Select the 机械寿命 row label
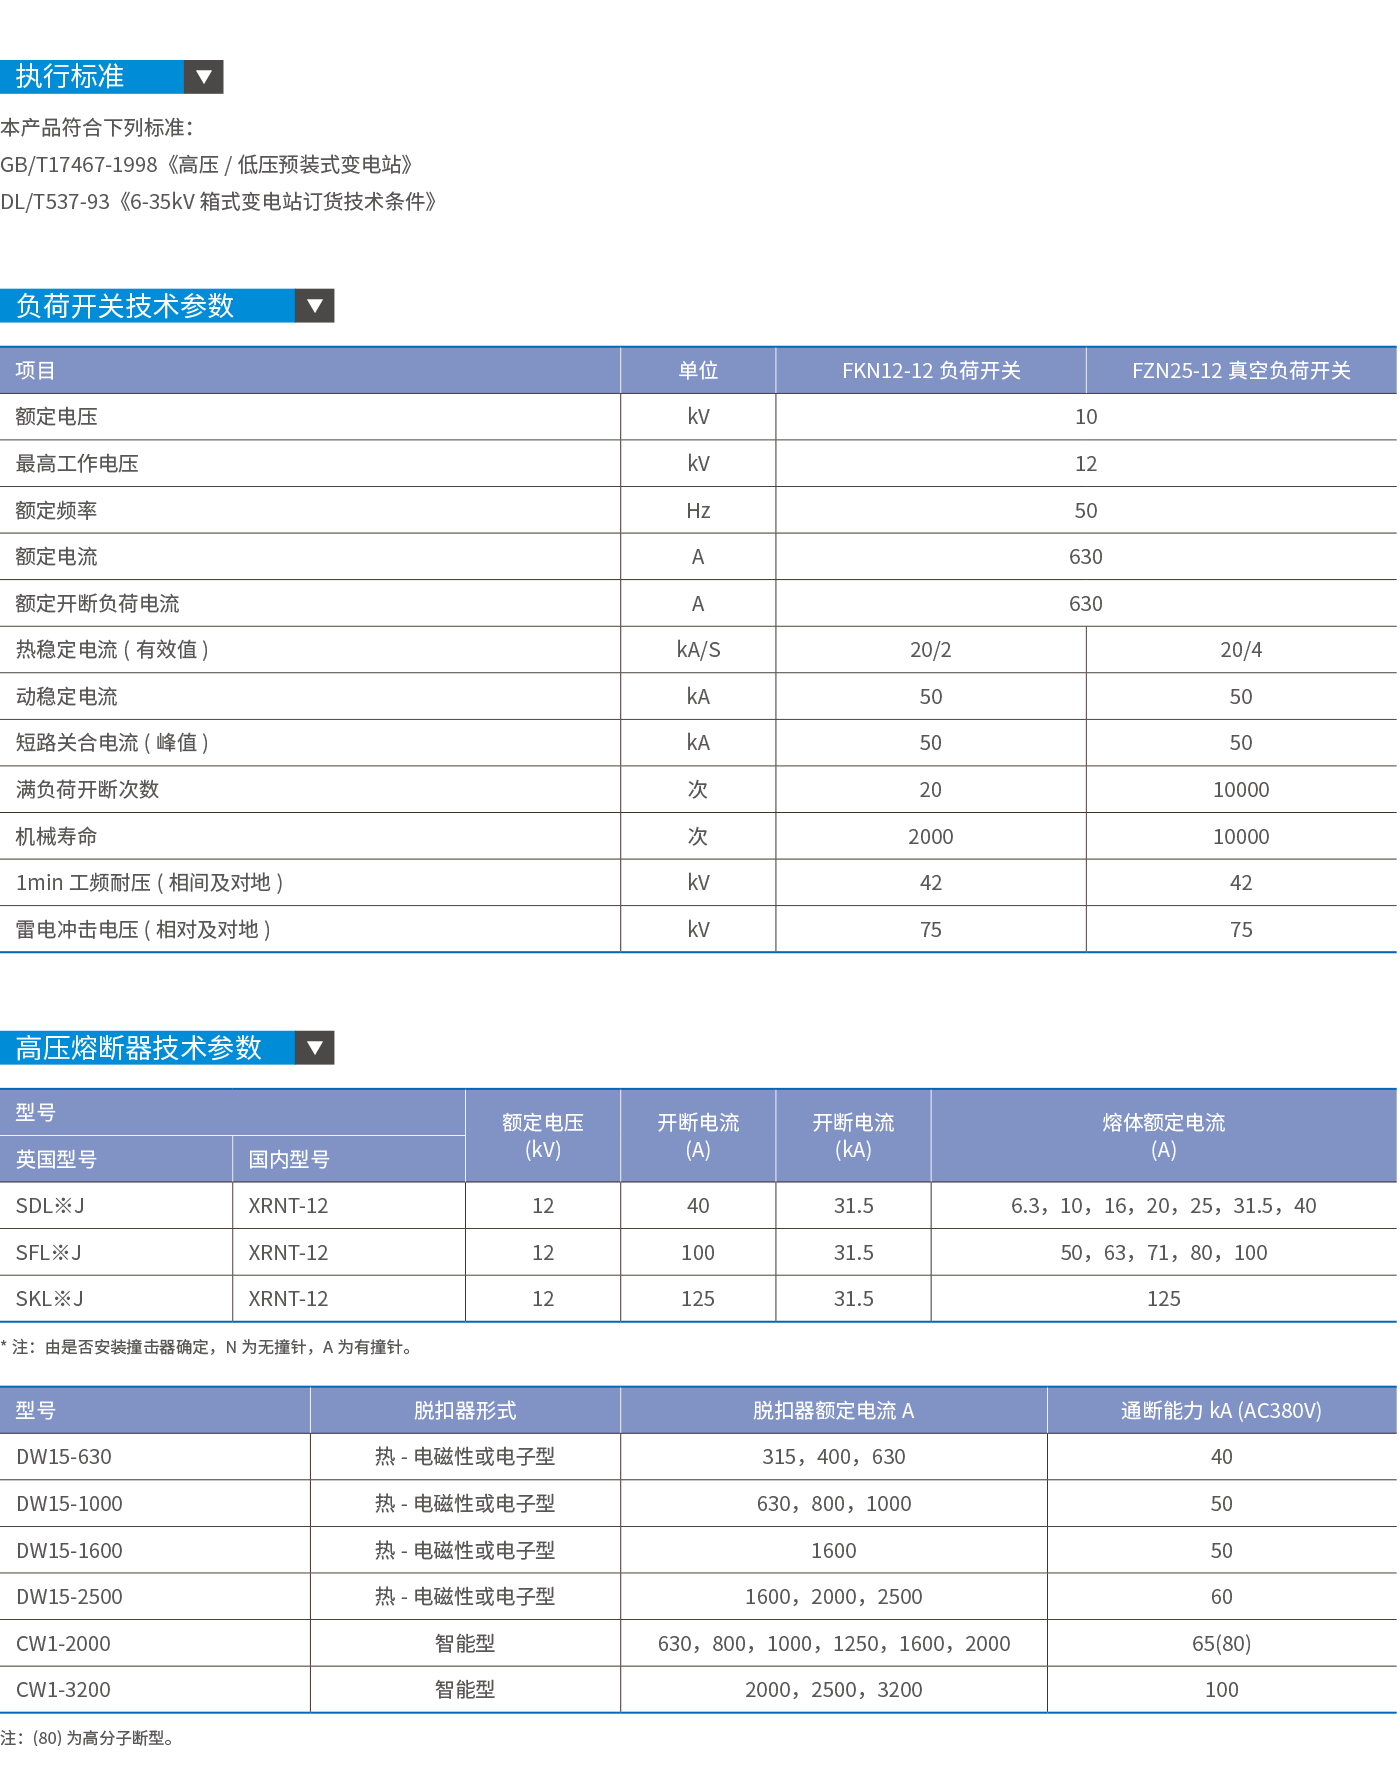The image size is (1400, 1768). [56, 837]
